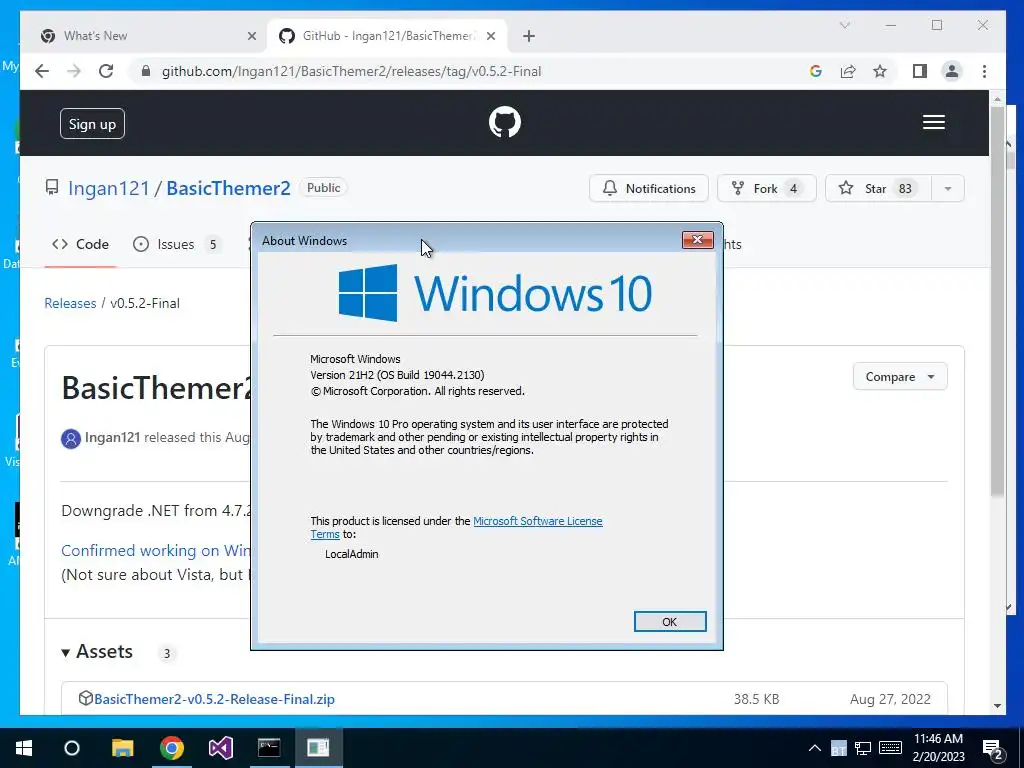Open the Compare dropdown
1024x768 pixels.
click(900, 377)
